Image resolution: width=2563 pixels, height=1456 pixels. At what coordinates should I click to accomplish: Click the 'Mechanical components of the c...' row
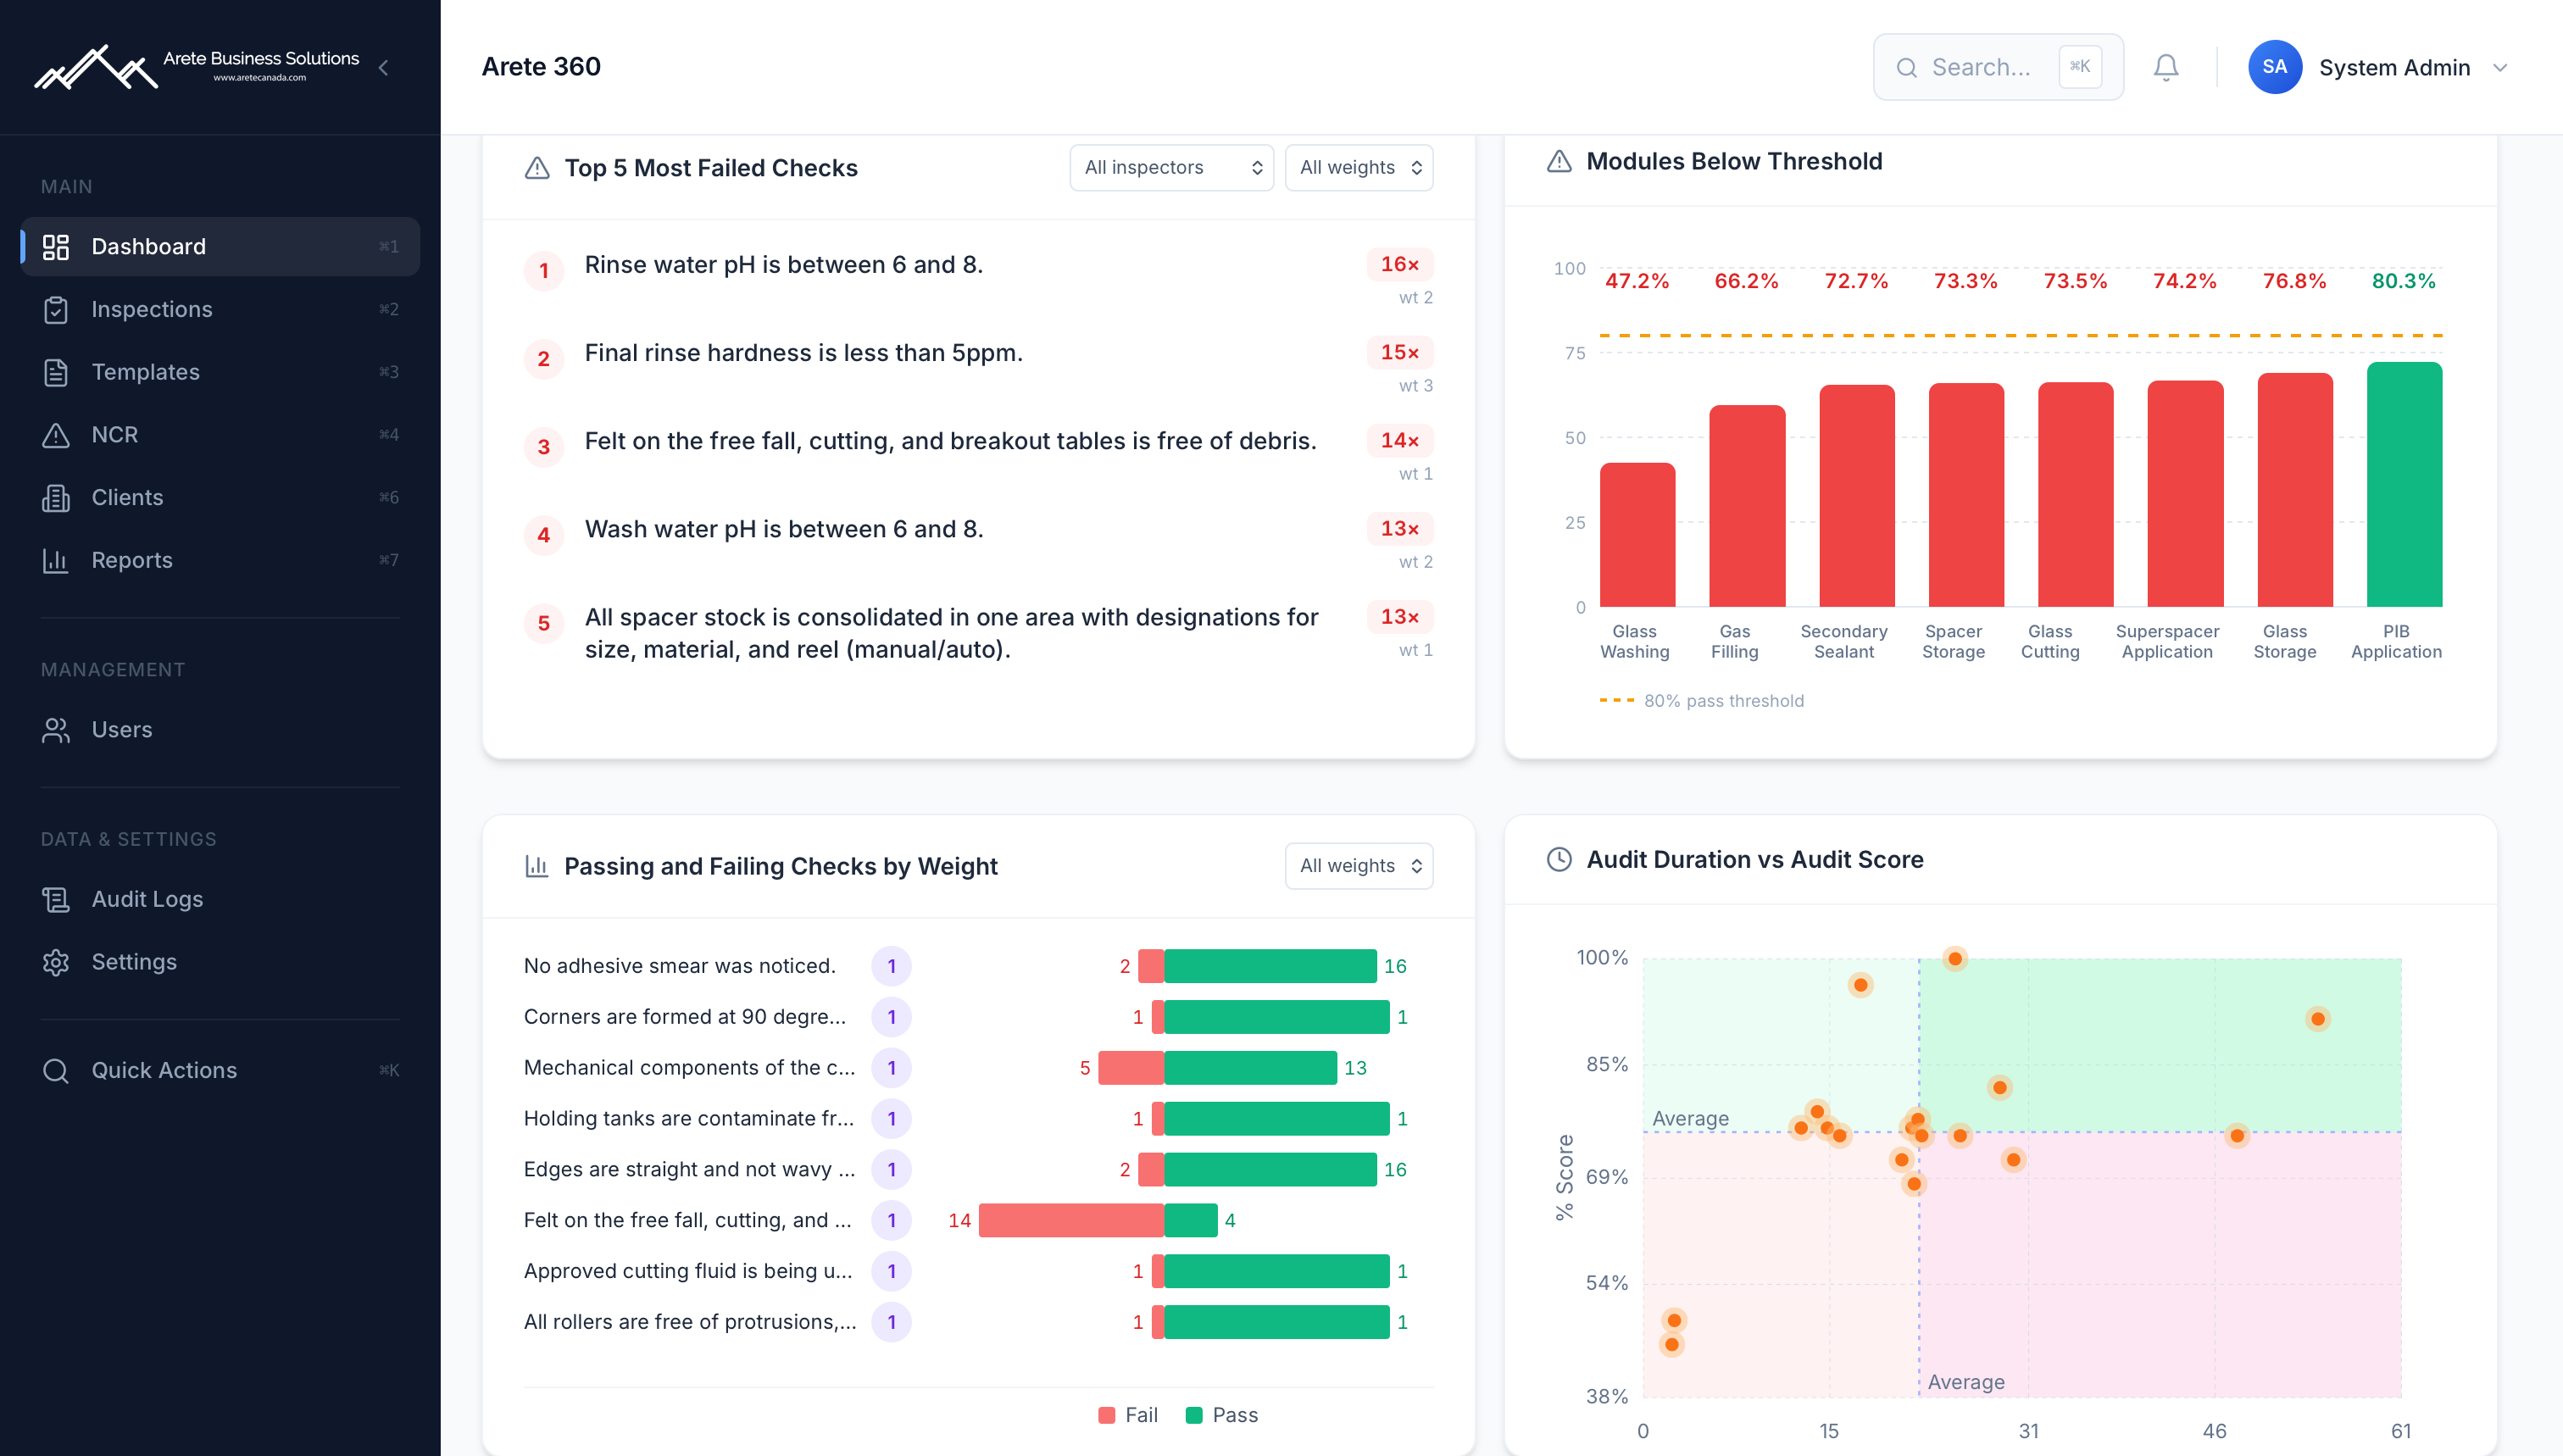[x=978, y=1068]
